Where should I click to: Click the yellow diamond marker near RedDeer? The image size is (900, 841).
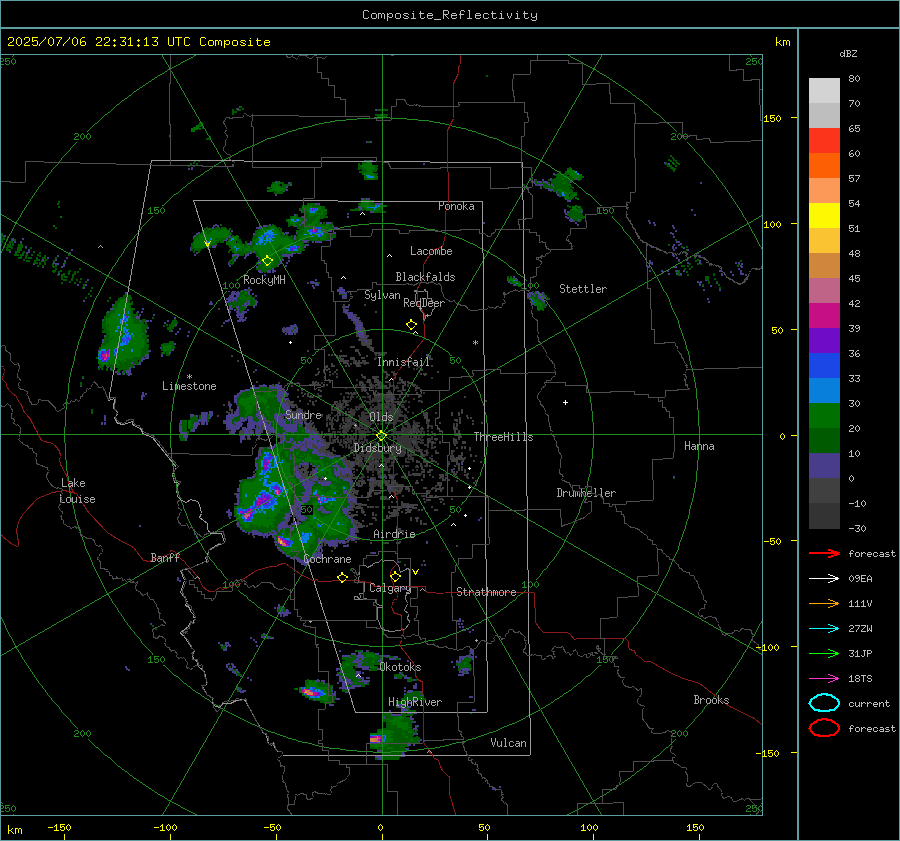click(412, 325)
